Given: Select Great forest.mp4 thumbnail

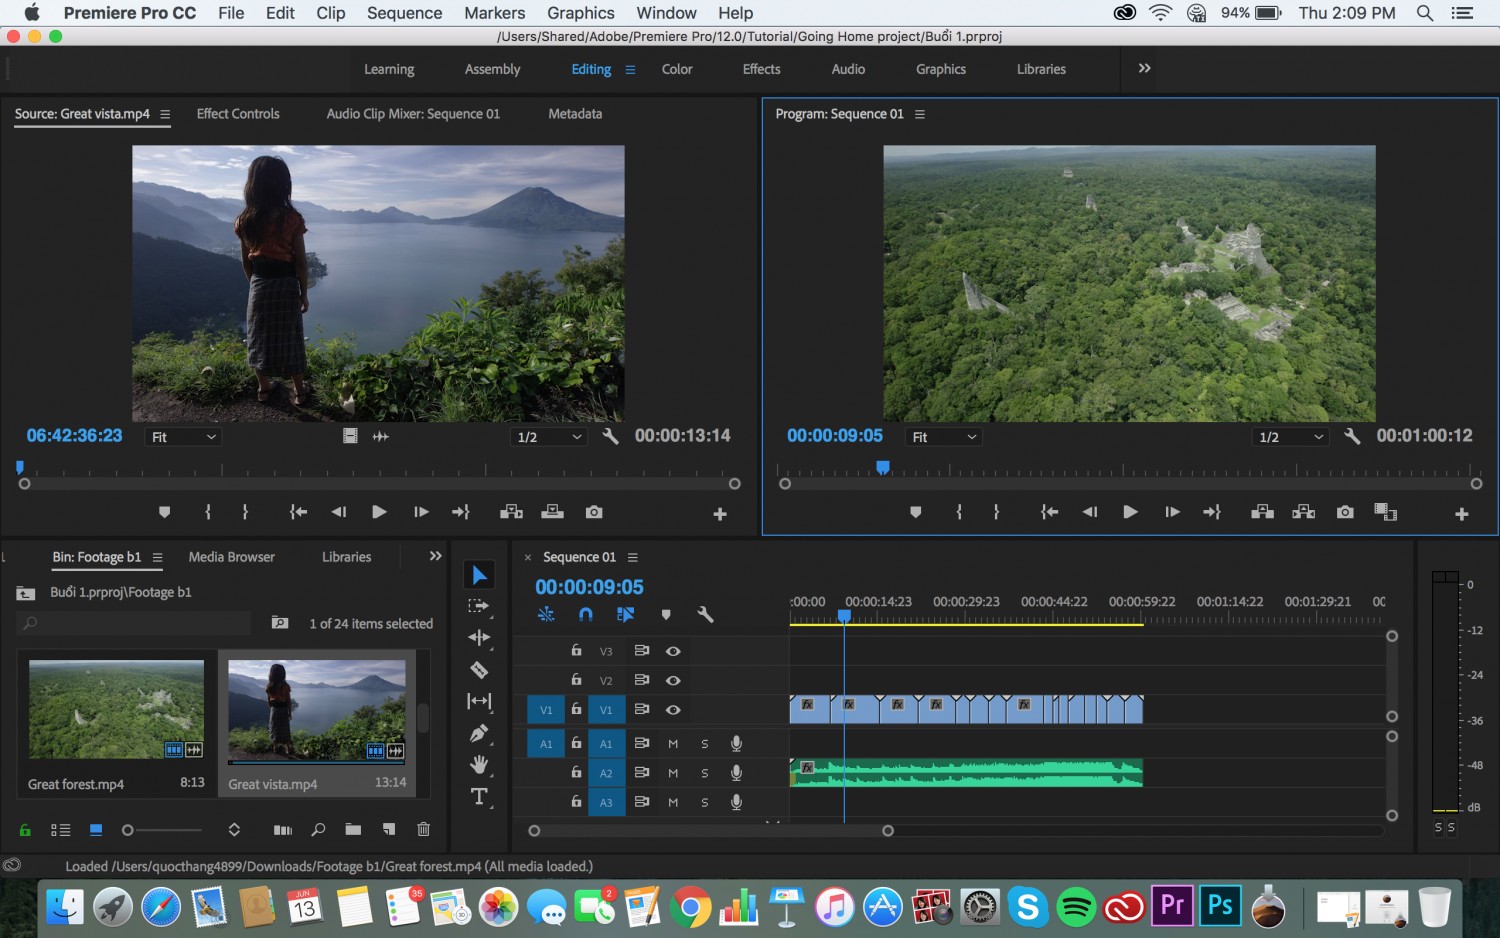Looking at the screenshot, I should click(116, 709).
